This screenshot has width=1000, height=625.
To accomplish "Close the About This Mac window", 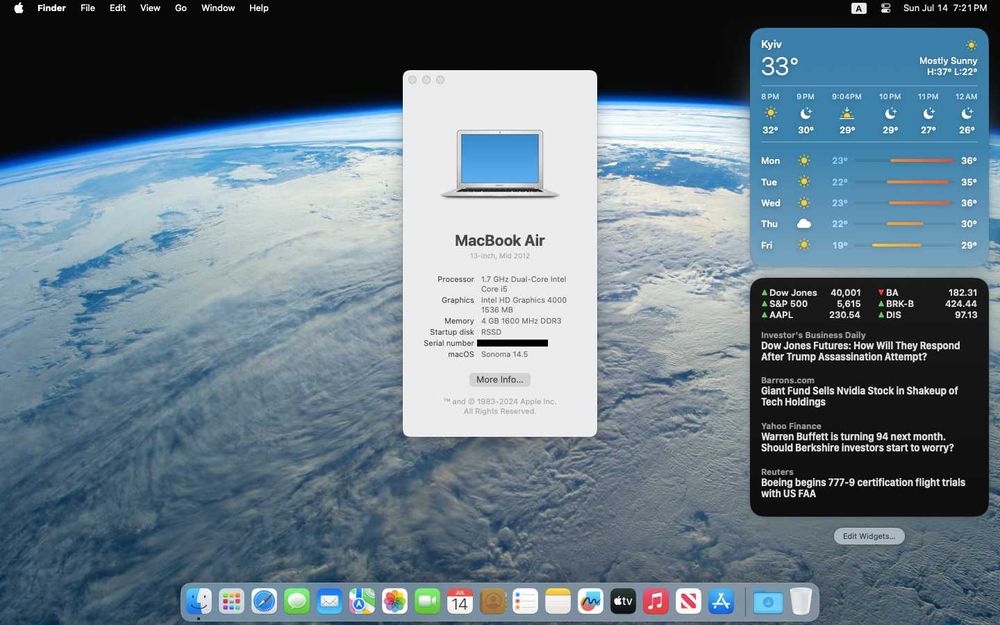I will 412,80.
